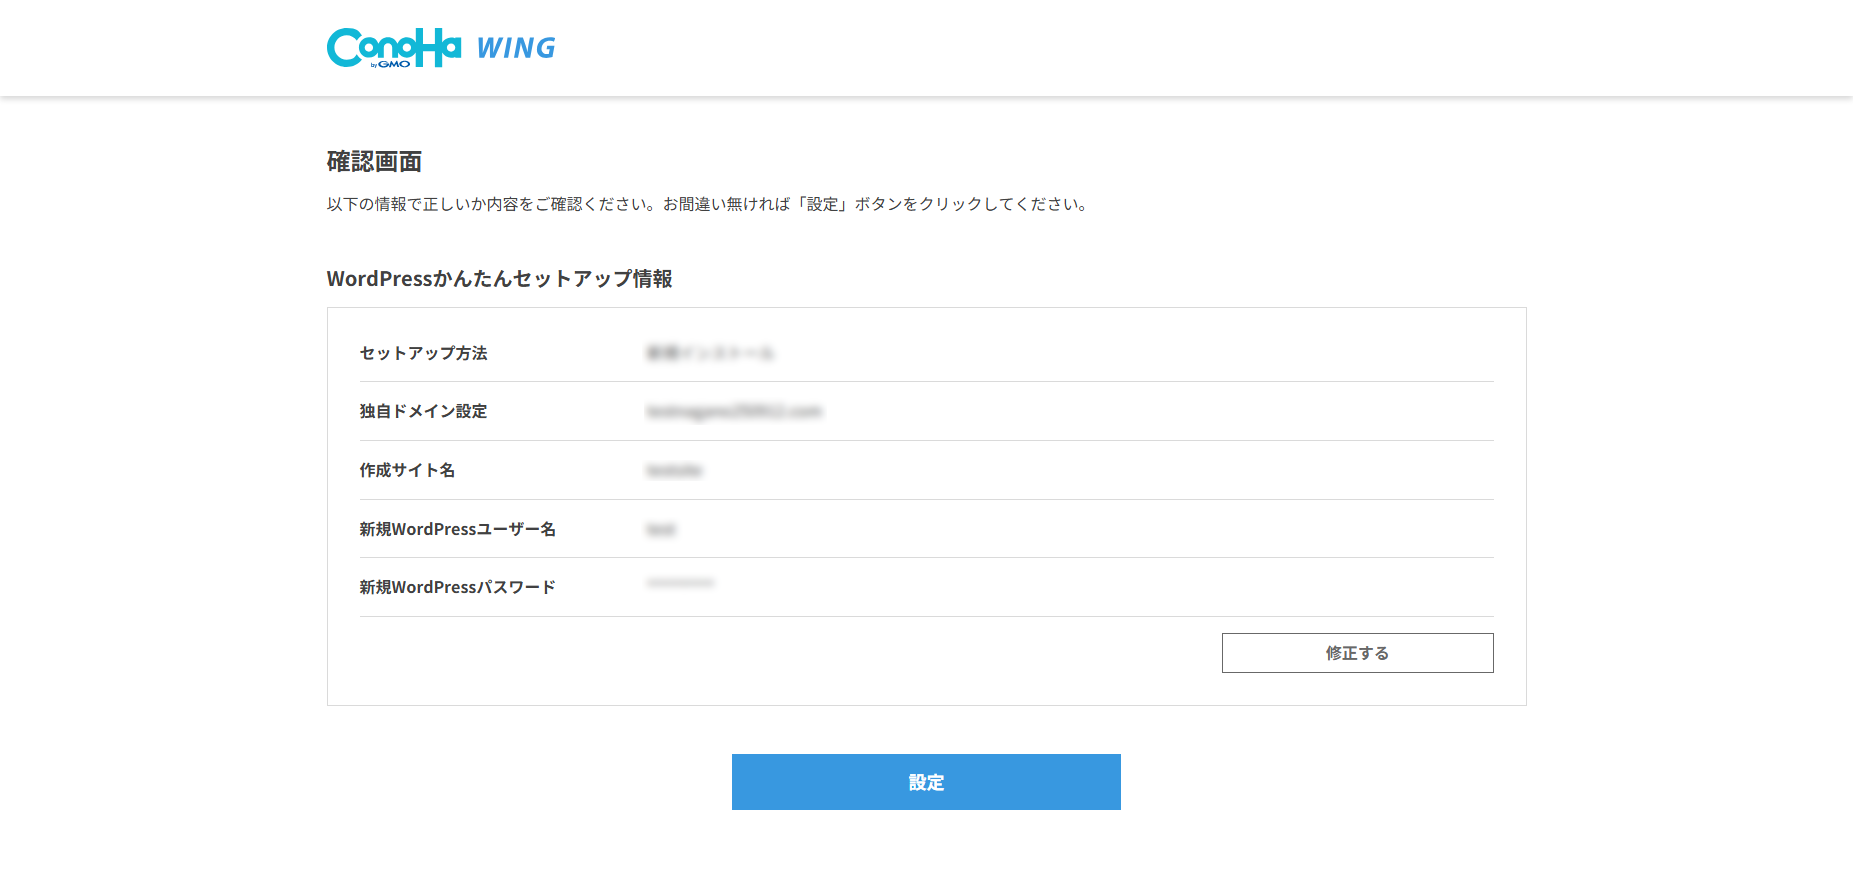Click the blurred 作成サイト名 value
The height and width of the screenshot is (891, 1853).
click(675, 470)
